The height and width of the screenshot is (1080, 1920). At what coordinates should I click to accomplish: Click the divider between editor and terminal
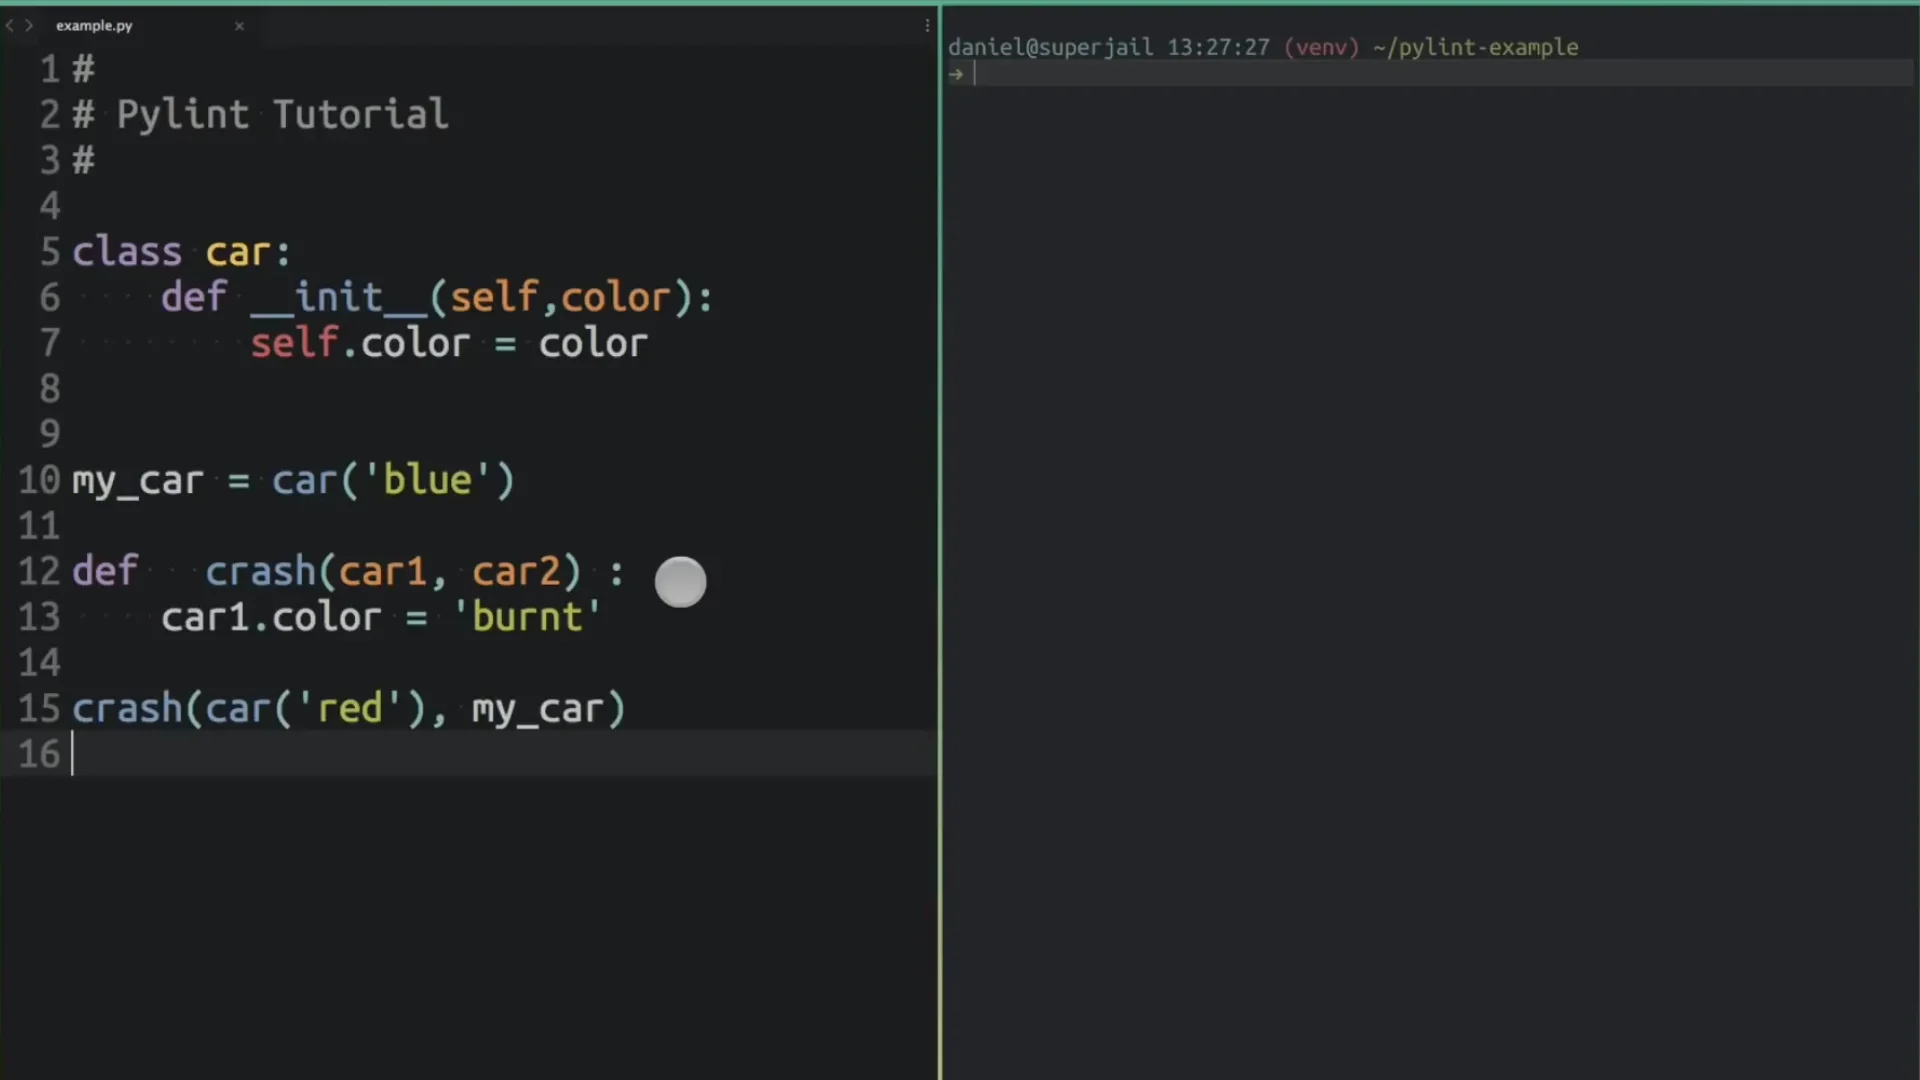(x=940, y=540)
